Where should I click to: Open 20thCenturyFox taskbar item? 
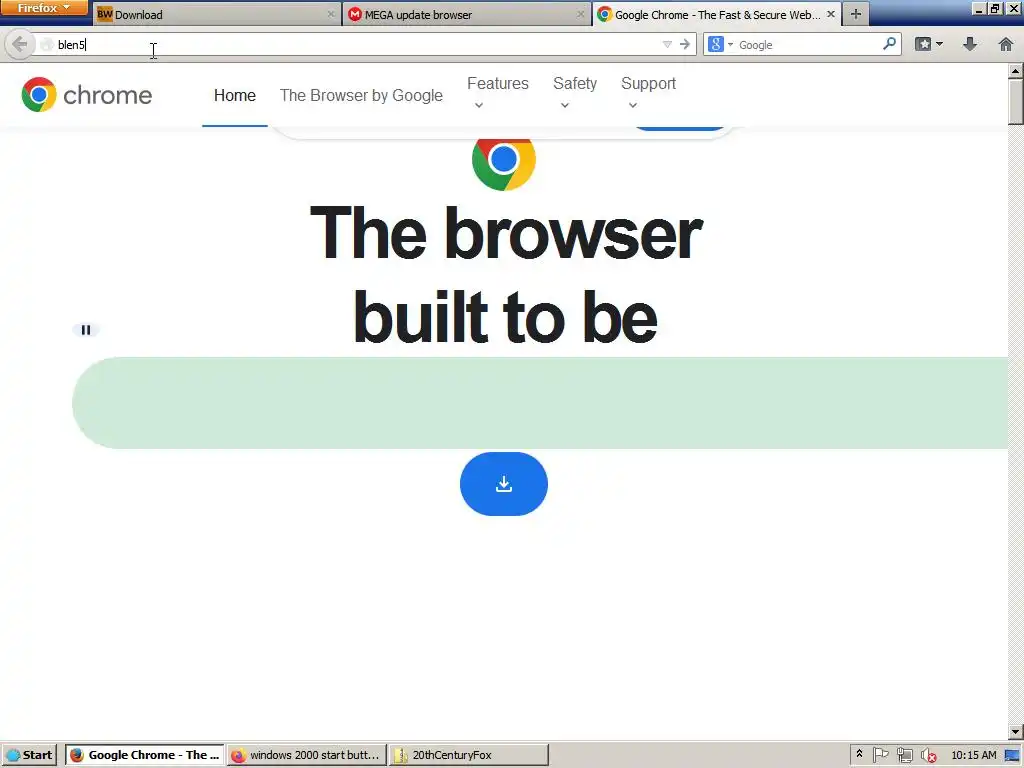(468, 755)
